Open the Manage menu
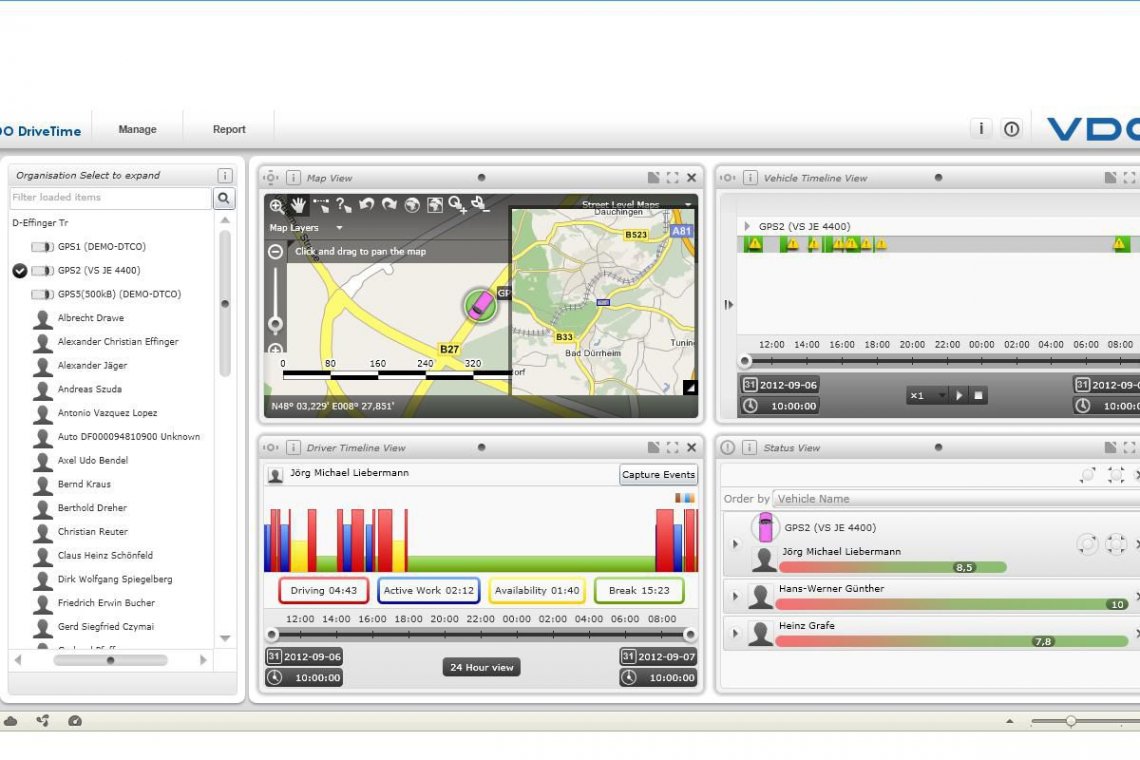Screen dimensions: 1140x760 [x=137, y=129]
